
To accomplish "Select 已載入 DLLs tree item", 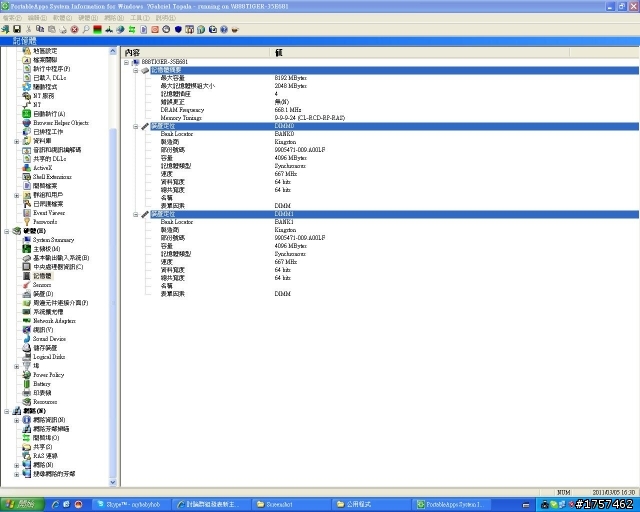I will coord(49,78).
